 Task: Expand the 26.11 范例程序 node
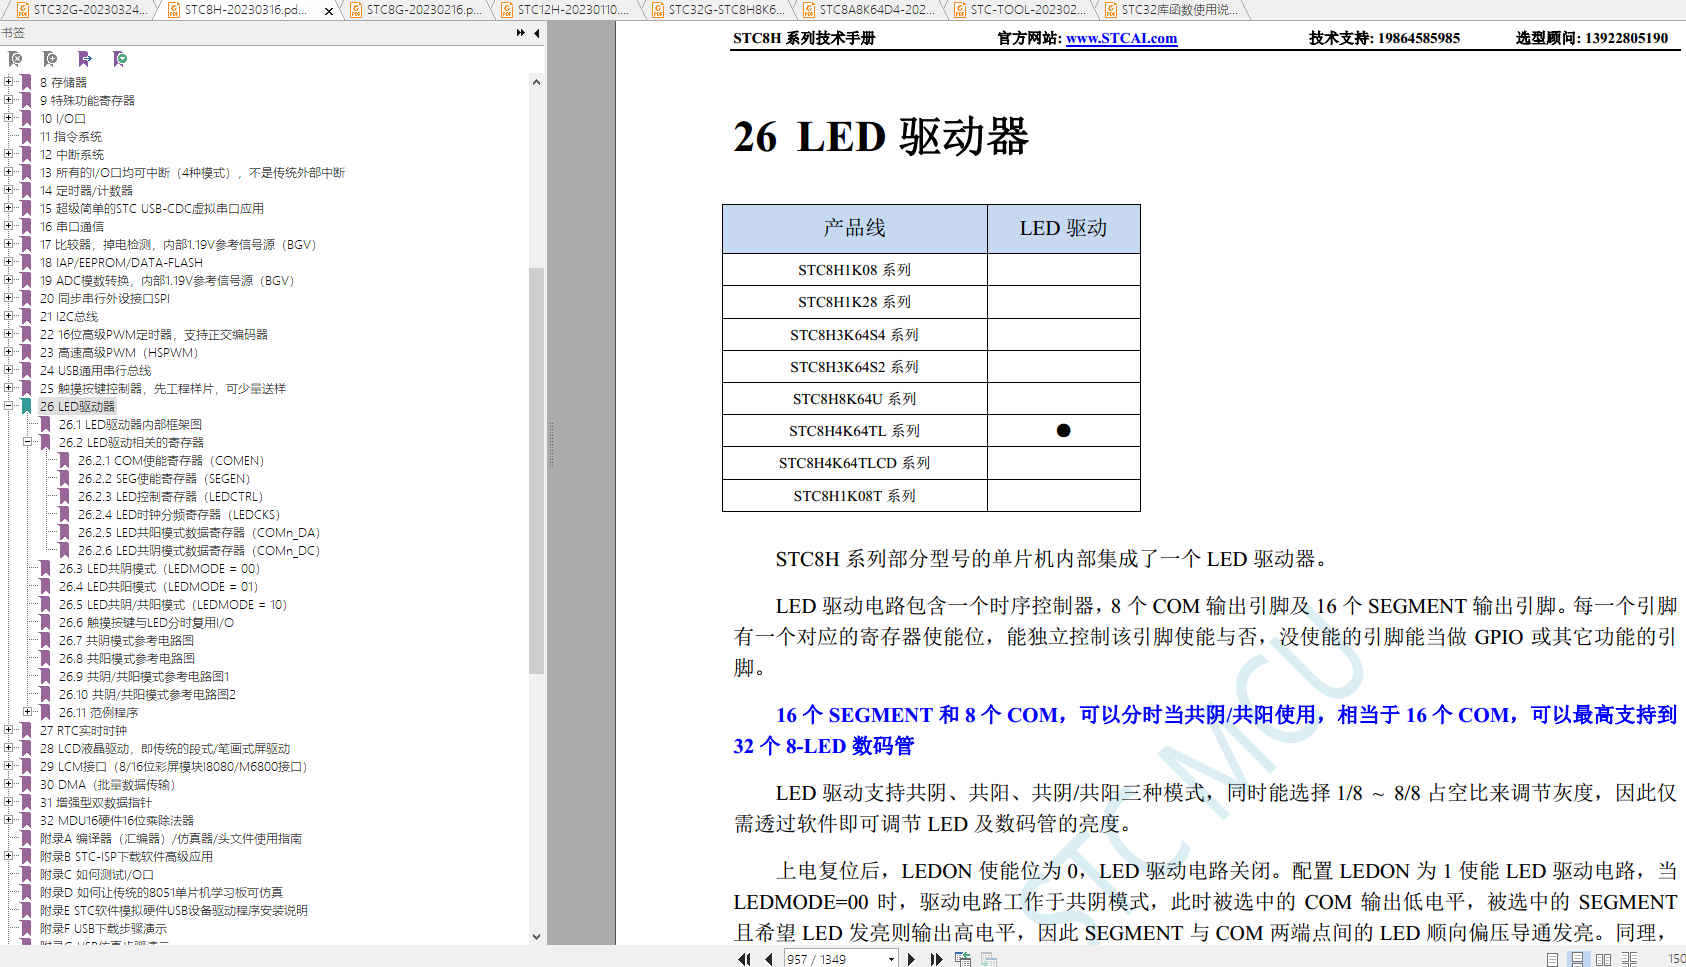[x=28, y=712]
